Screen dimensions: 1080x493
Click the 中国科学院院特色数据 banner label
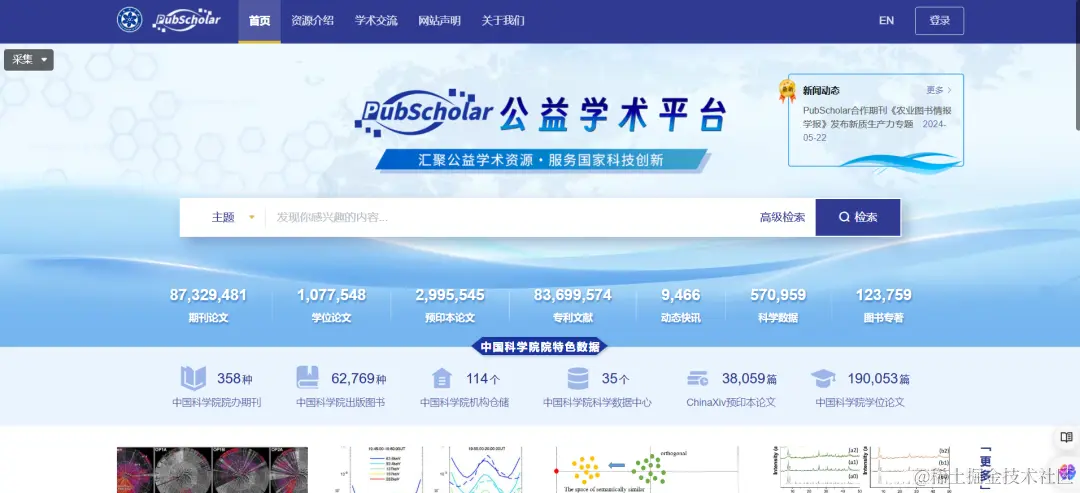point(540,346)
